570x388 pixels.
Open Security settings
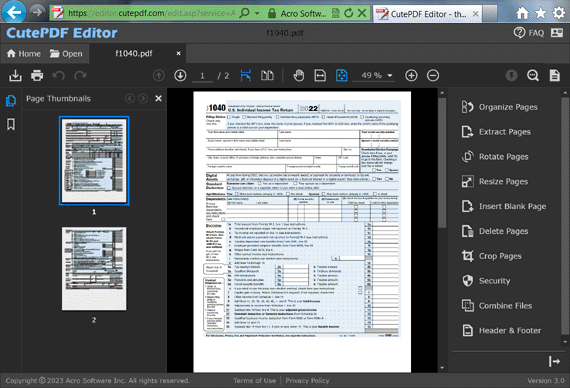(x=486, y=281)
